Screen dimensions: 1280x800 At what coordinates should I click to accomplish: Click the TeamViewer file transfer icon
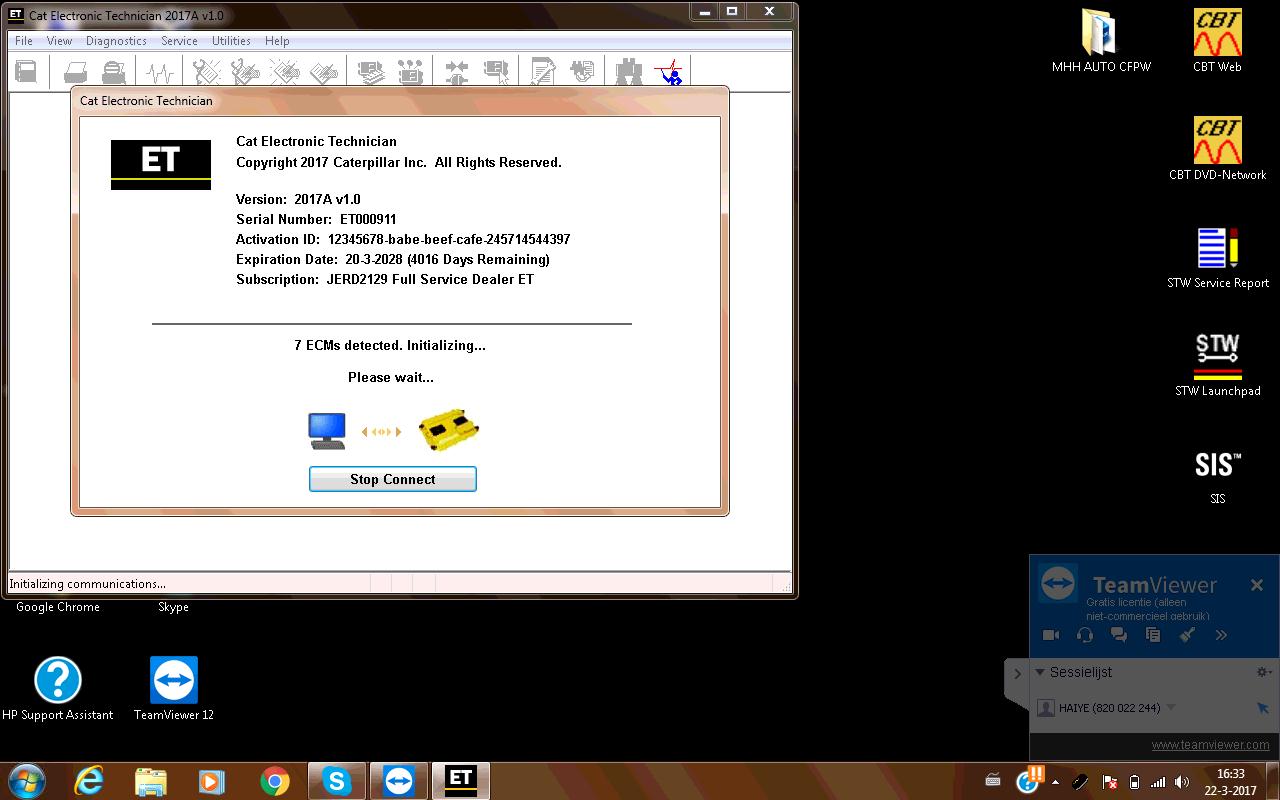click(1153, 635)
